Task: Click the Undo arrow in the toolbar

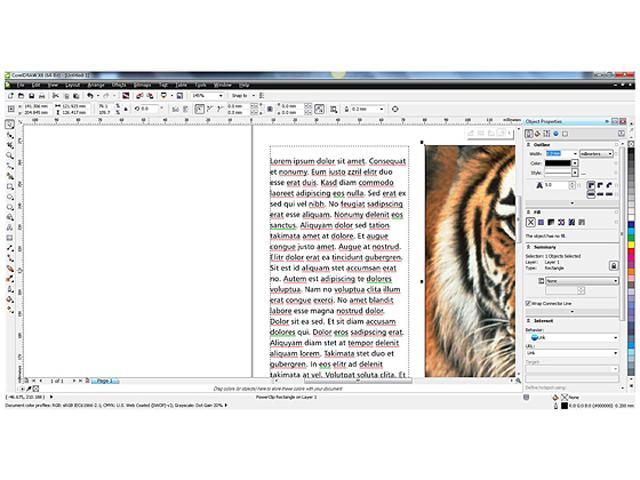Action: [x=90, y=95]
